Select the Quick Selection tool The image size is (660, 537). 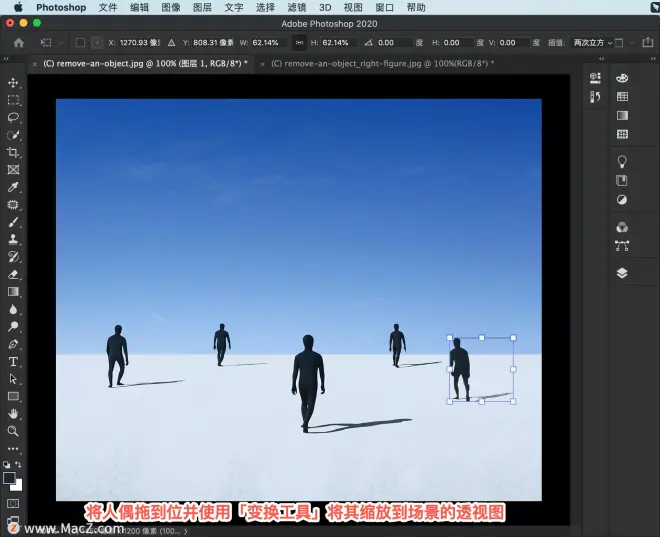pos(13,135)
